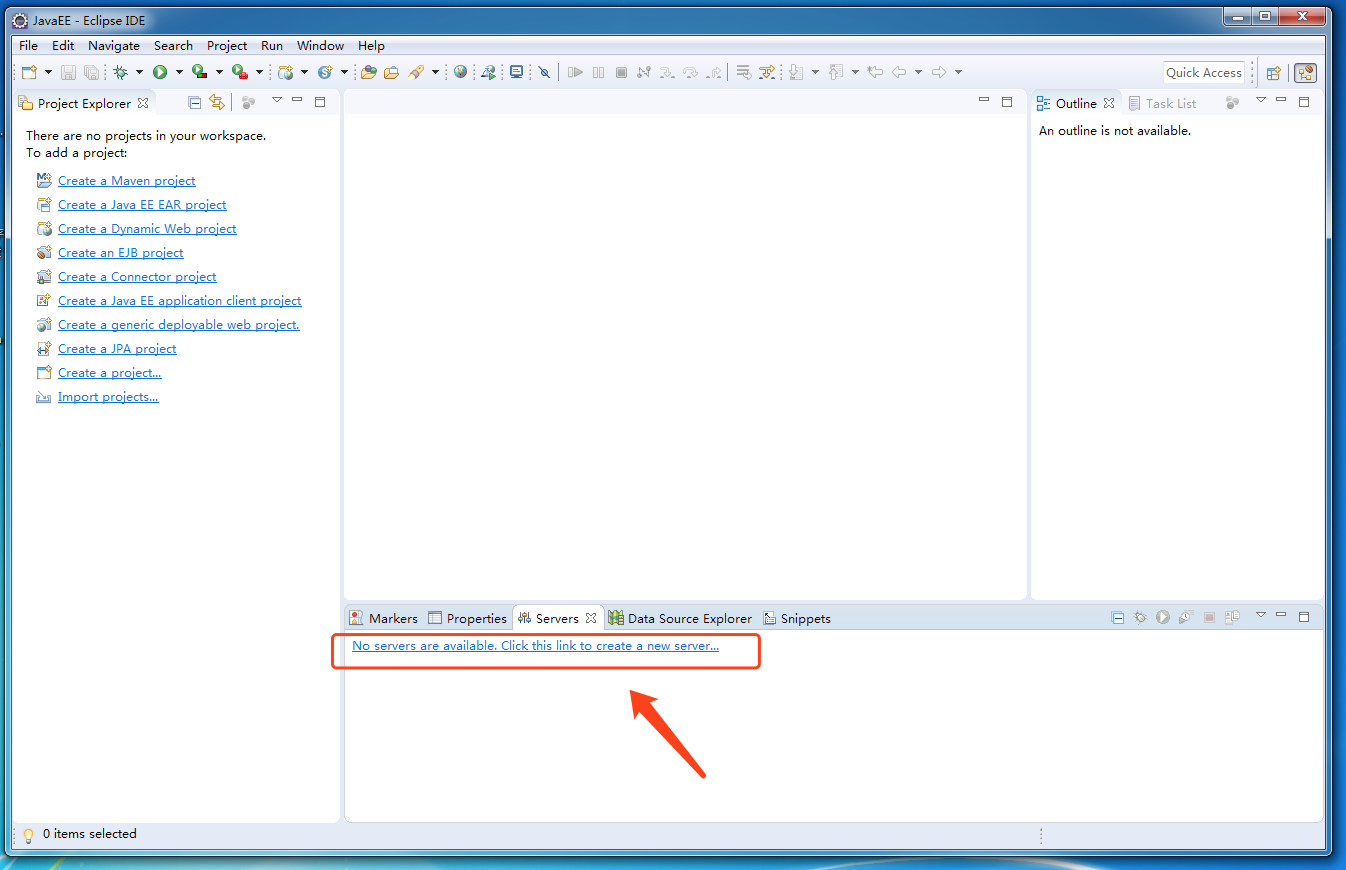
Task: Click the Suspend debug icon
Action: click(598, 72)
